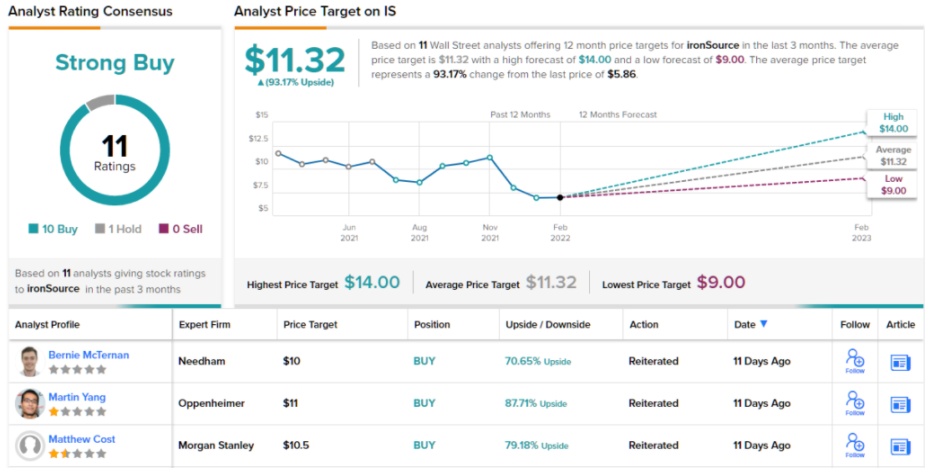The image size is (934, 475).
Task: Open article icon for Oppenheimer row
Action: point(901,404)
